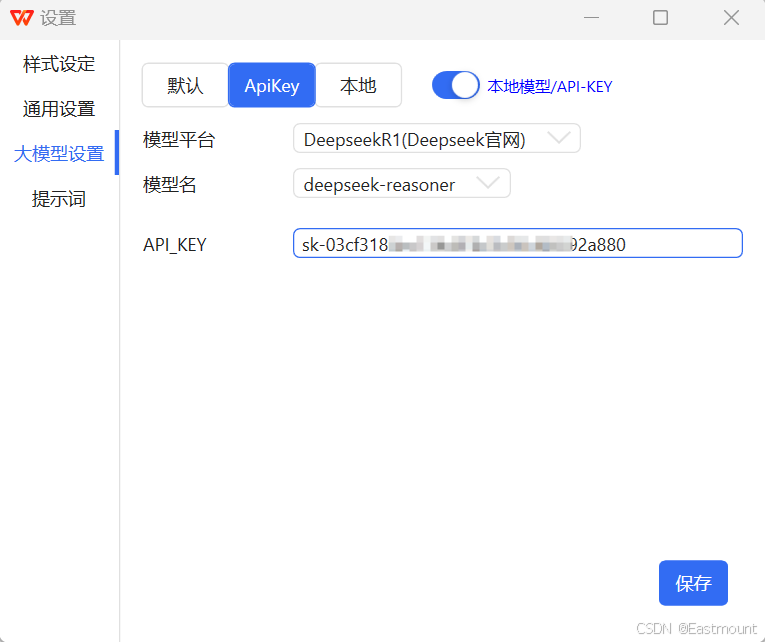
Task: Minimize the 设置 window
Action: click(591, 18)
